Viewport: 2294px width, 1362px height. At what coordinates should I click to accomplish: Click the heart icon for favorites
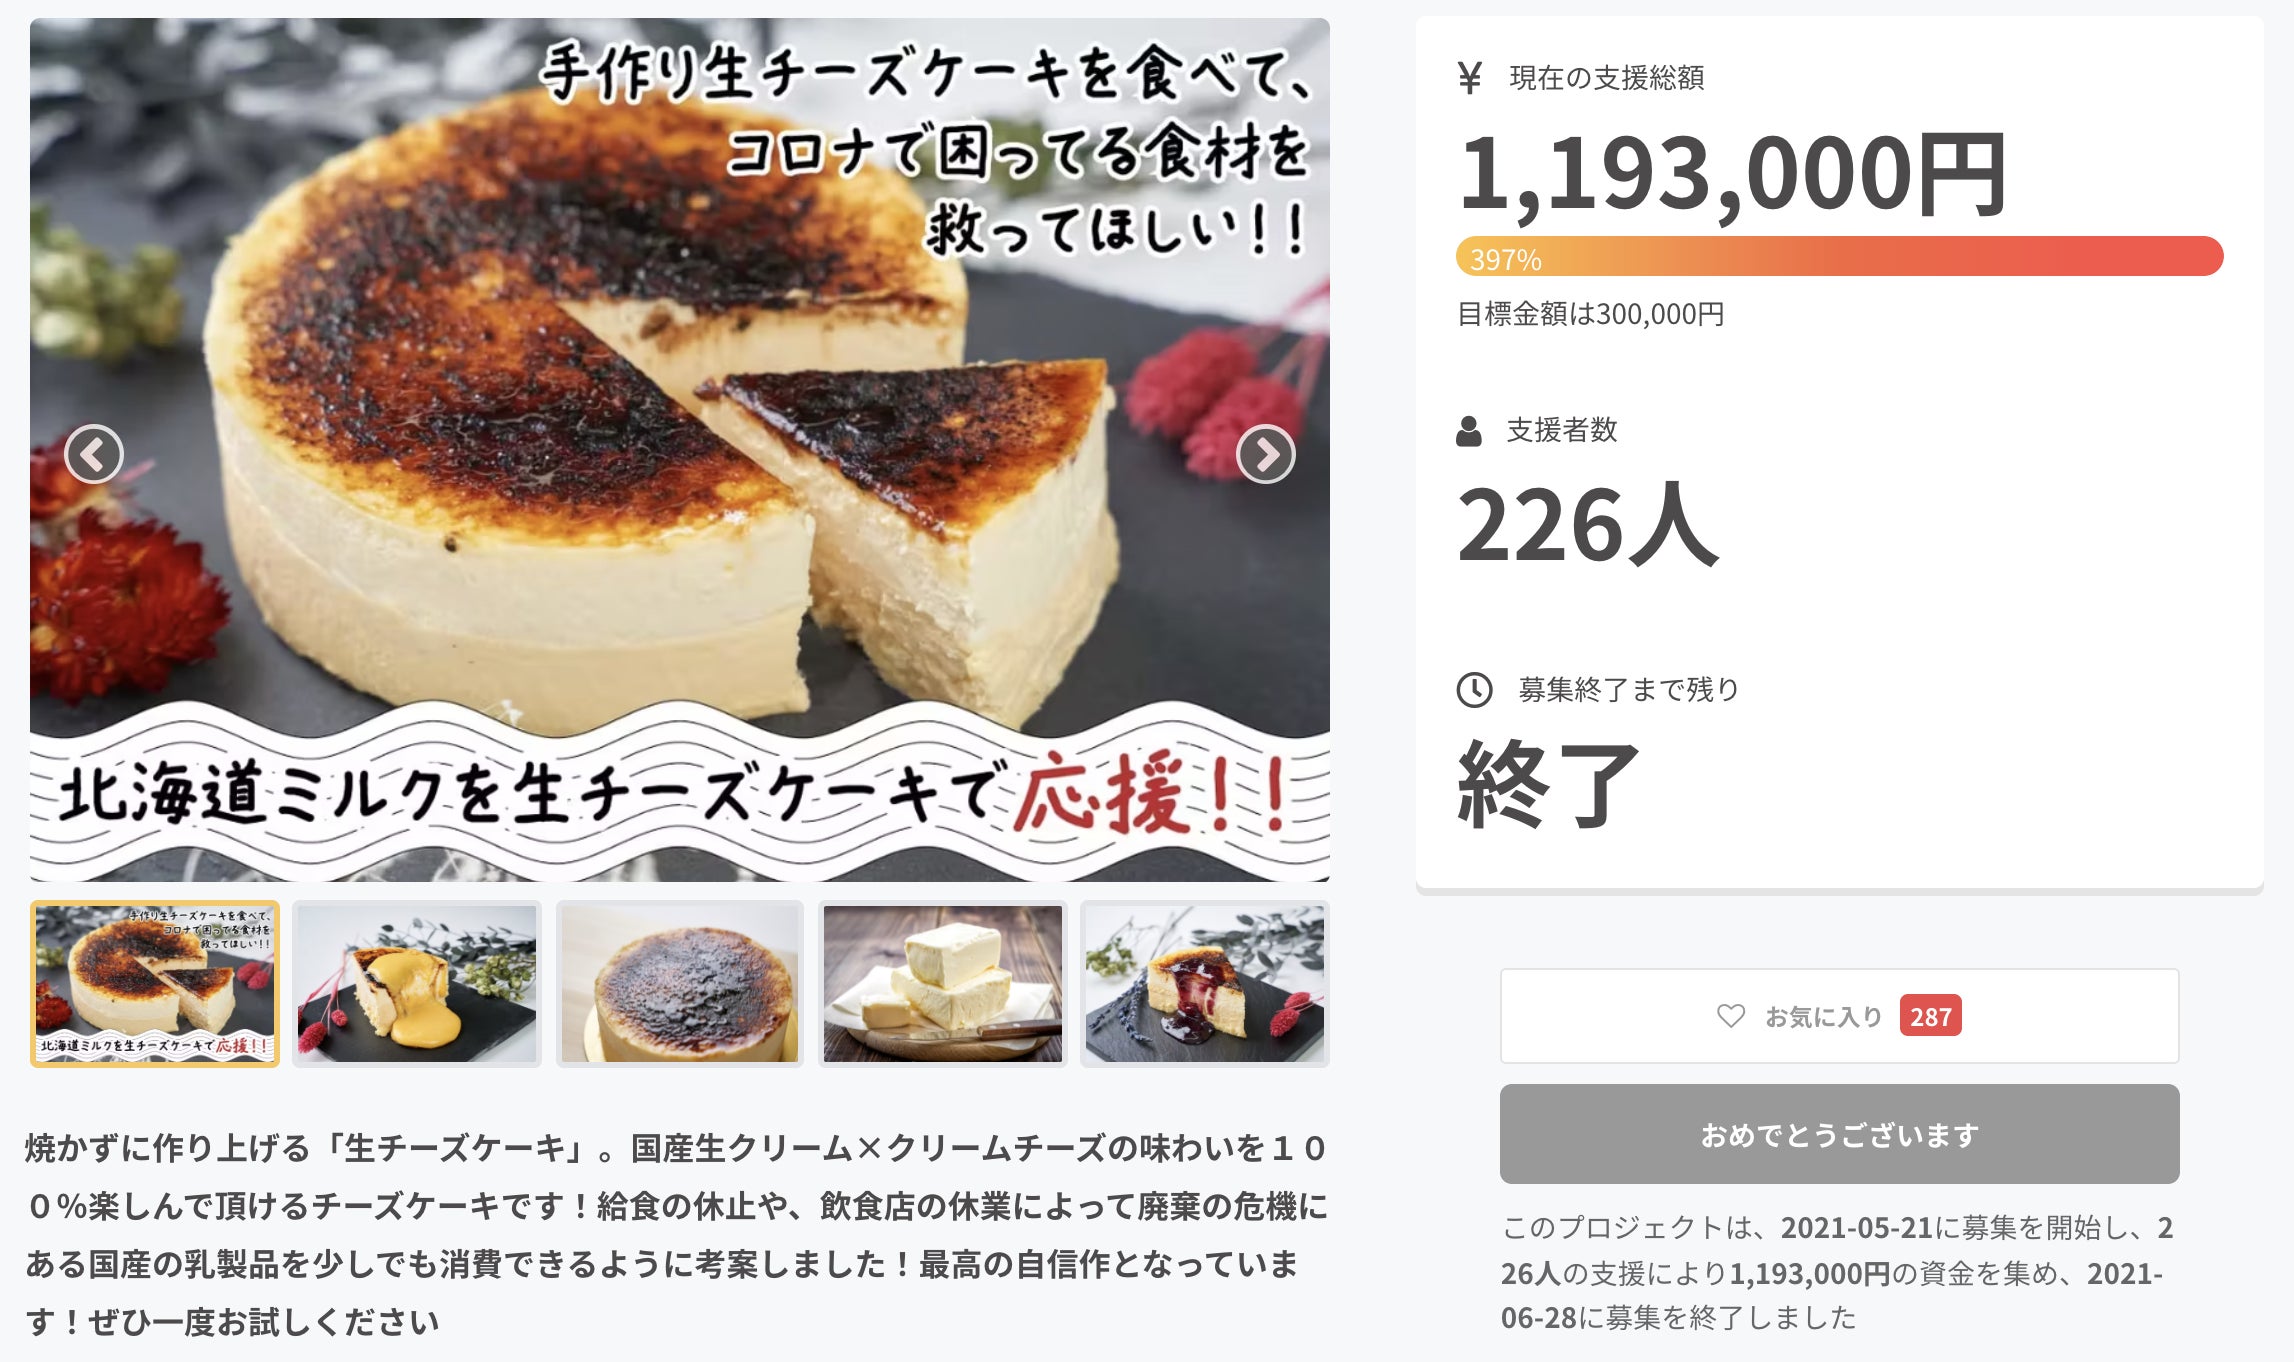click(1731, 1016)
